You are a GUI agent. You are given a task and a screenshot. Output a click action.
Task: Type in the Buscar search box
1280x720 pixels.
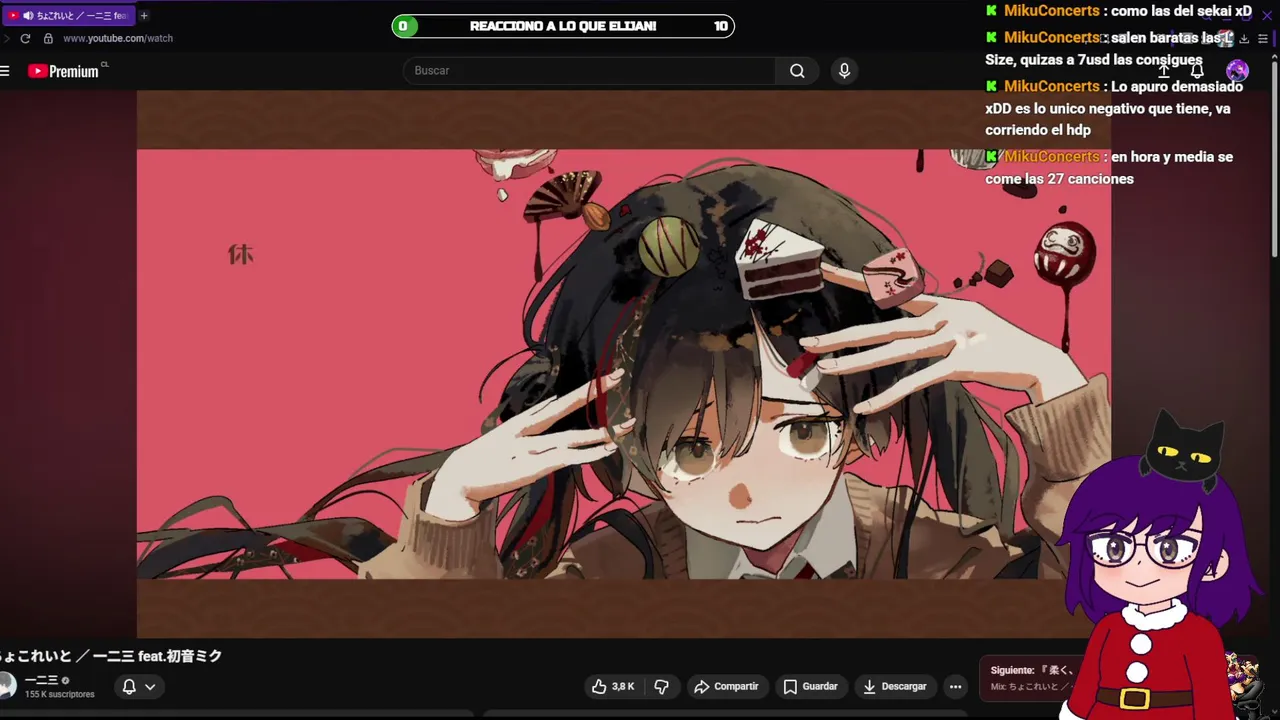(589, 71)
